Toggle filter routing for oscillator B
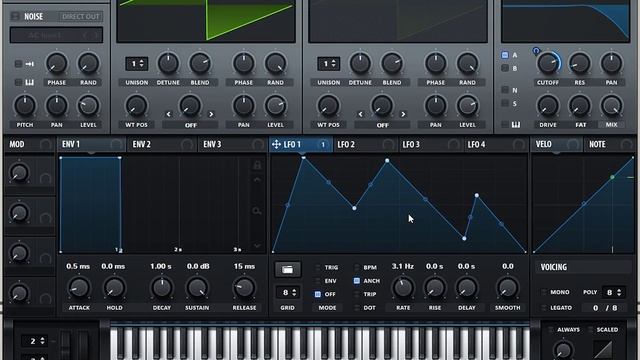Image resolution: width=640 pixels, height=360 pixels. point(505,68)
